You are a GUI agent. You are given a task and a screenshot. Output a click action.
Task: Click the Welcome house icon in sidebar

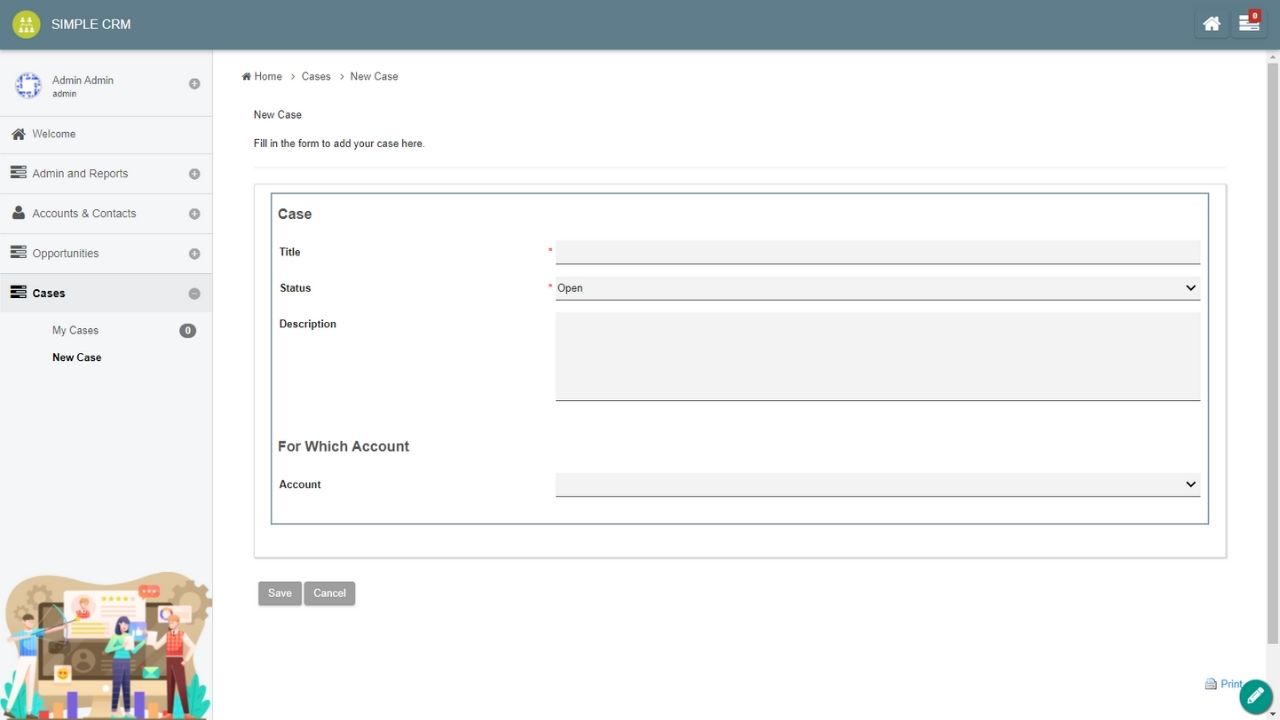18,134
